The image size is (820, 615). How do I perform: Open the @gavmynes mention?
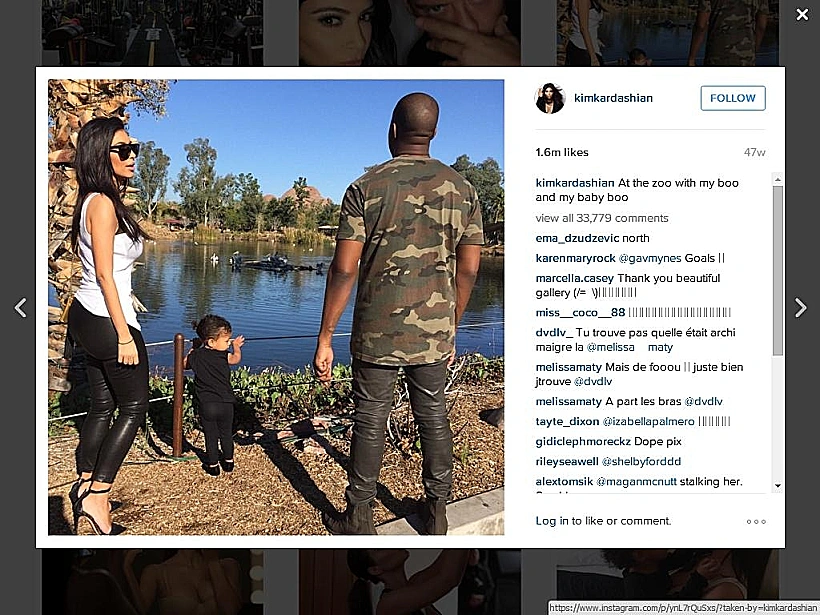point(650,258)
